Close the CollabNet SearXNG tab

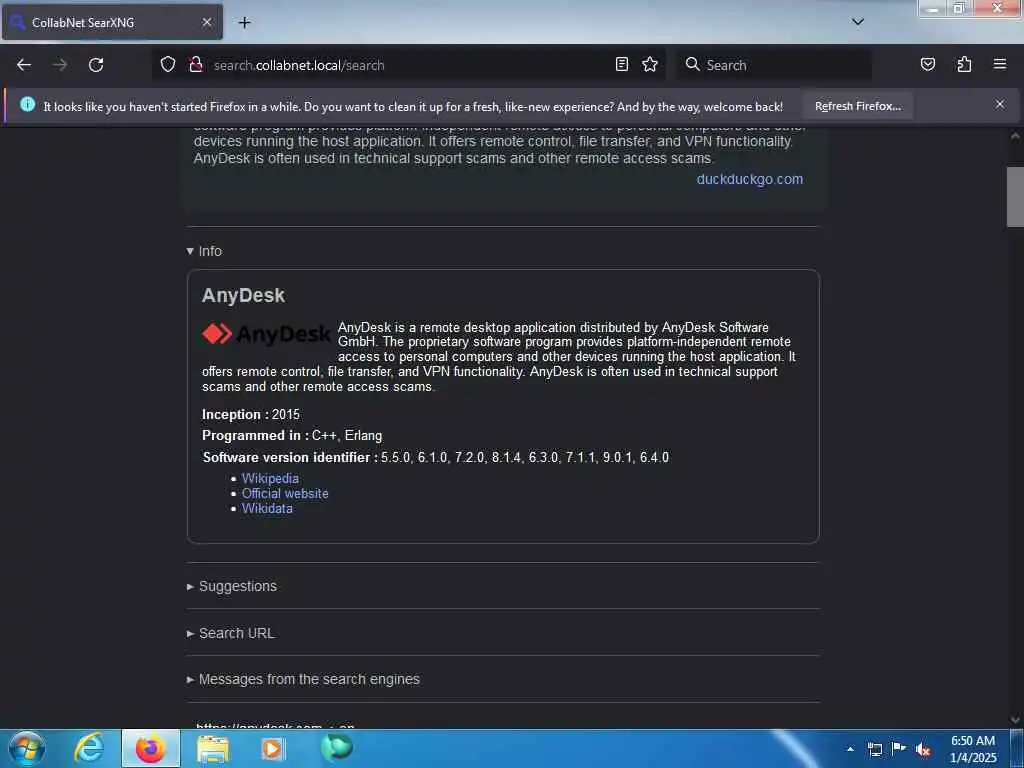pos(206,22)
